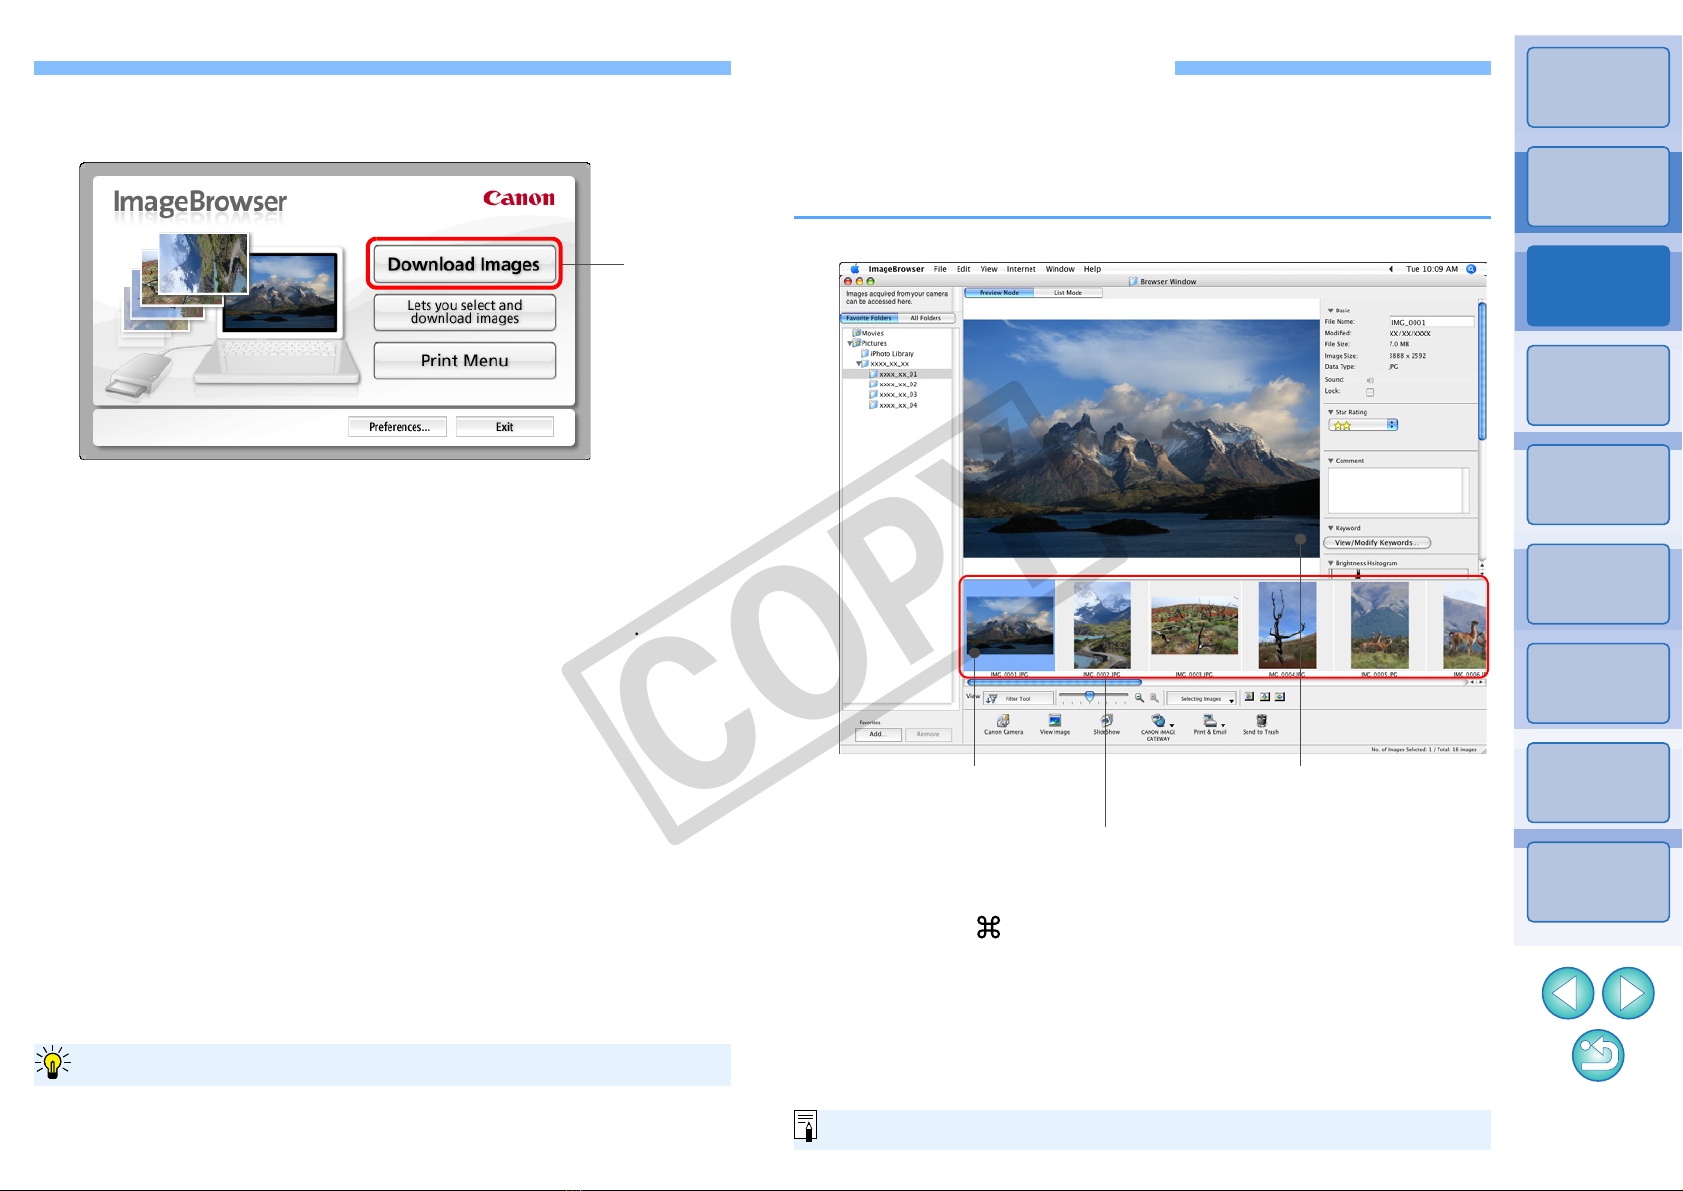
Task: Click the Download Images button
Action: point(464,264)
